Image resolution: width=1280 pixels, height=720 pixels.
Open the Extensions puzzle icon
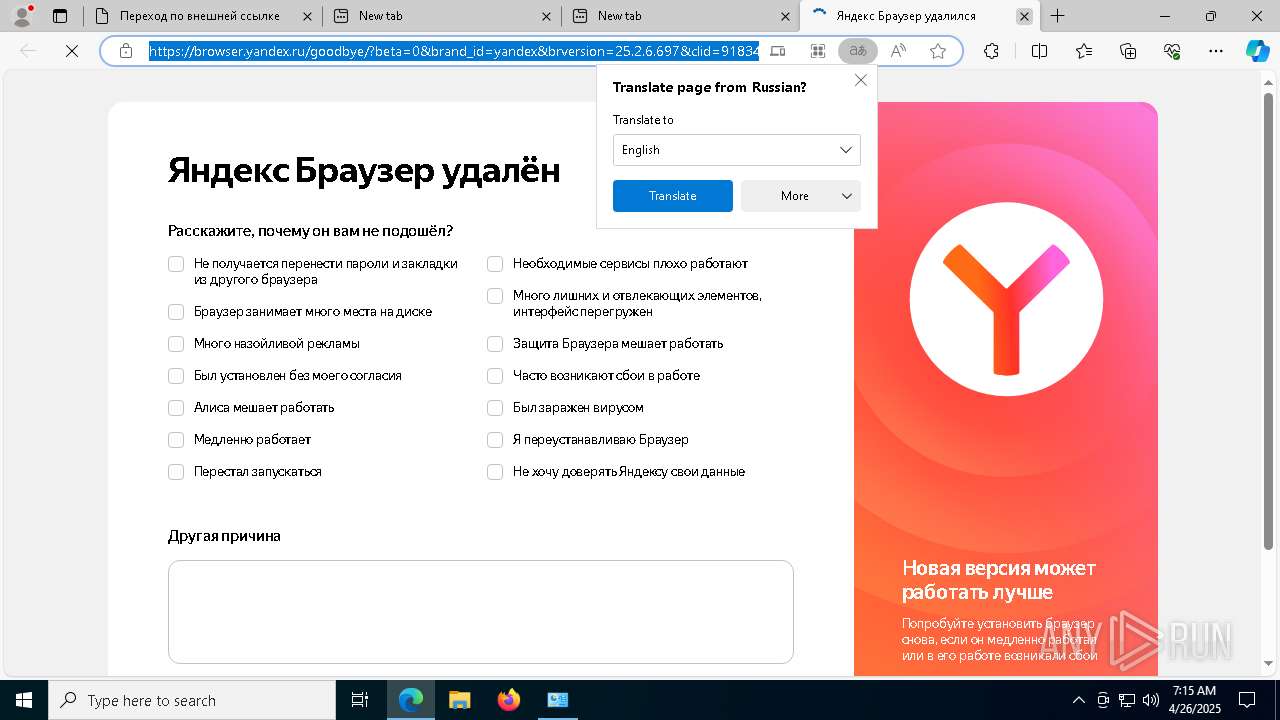point(991,51)
